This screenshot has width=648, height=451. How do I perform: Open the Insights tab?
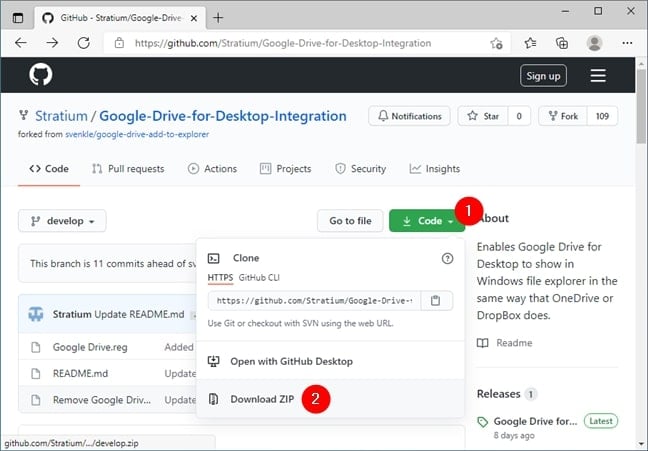point(434,169)
